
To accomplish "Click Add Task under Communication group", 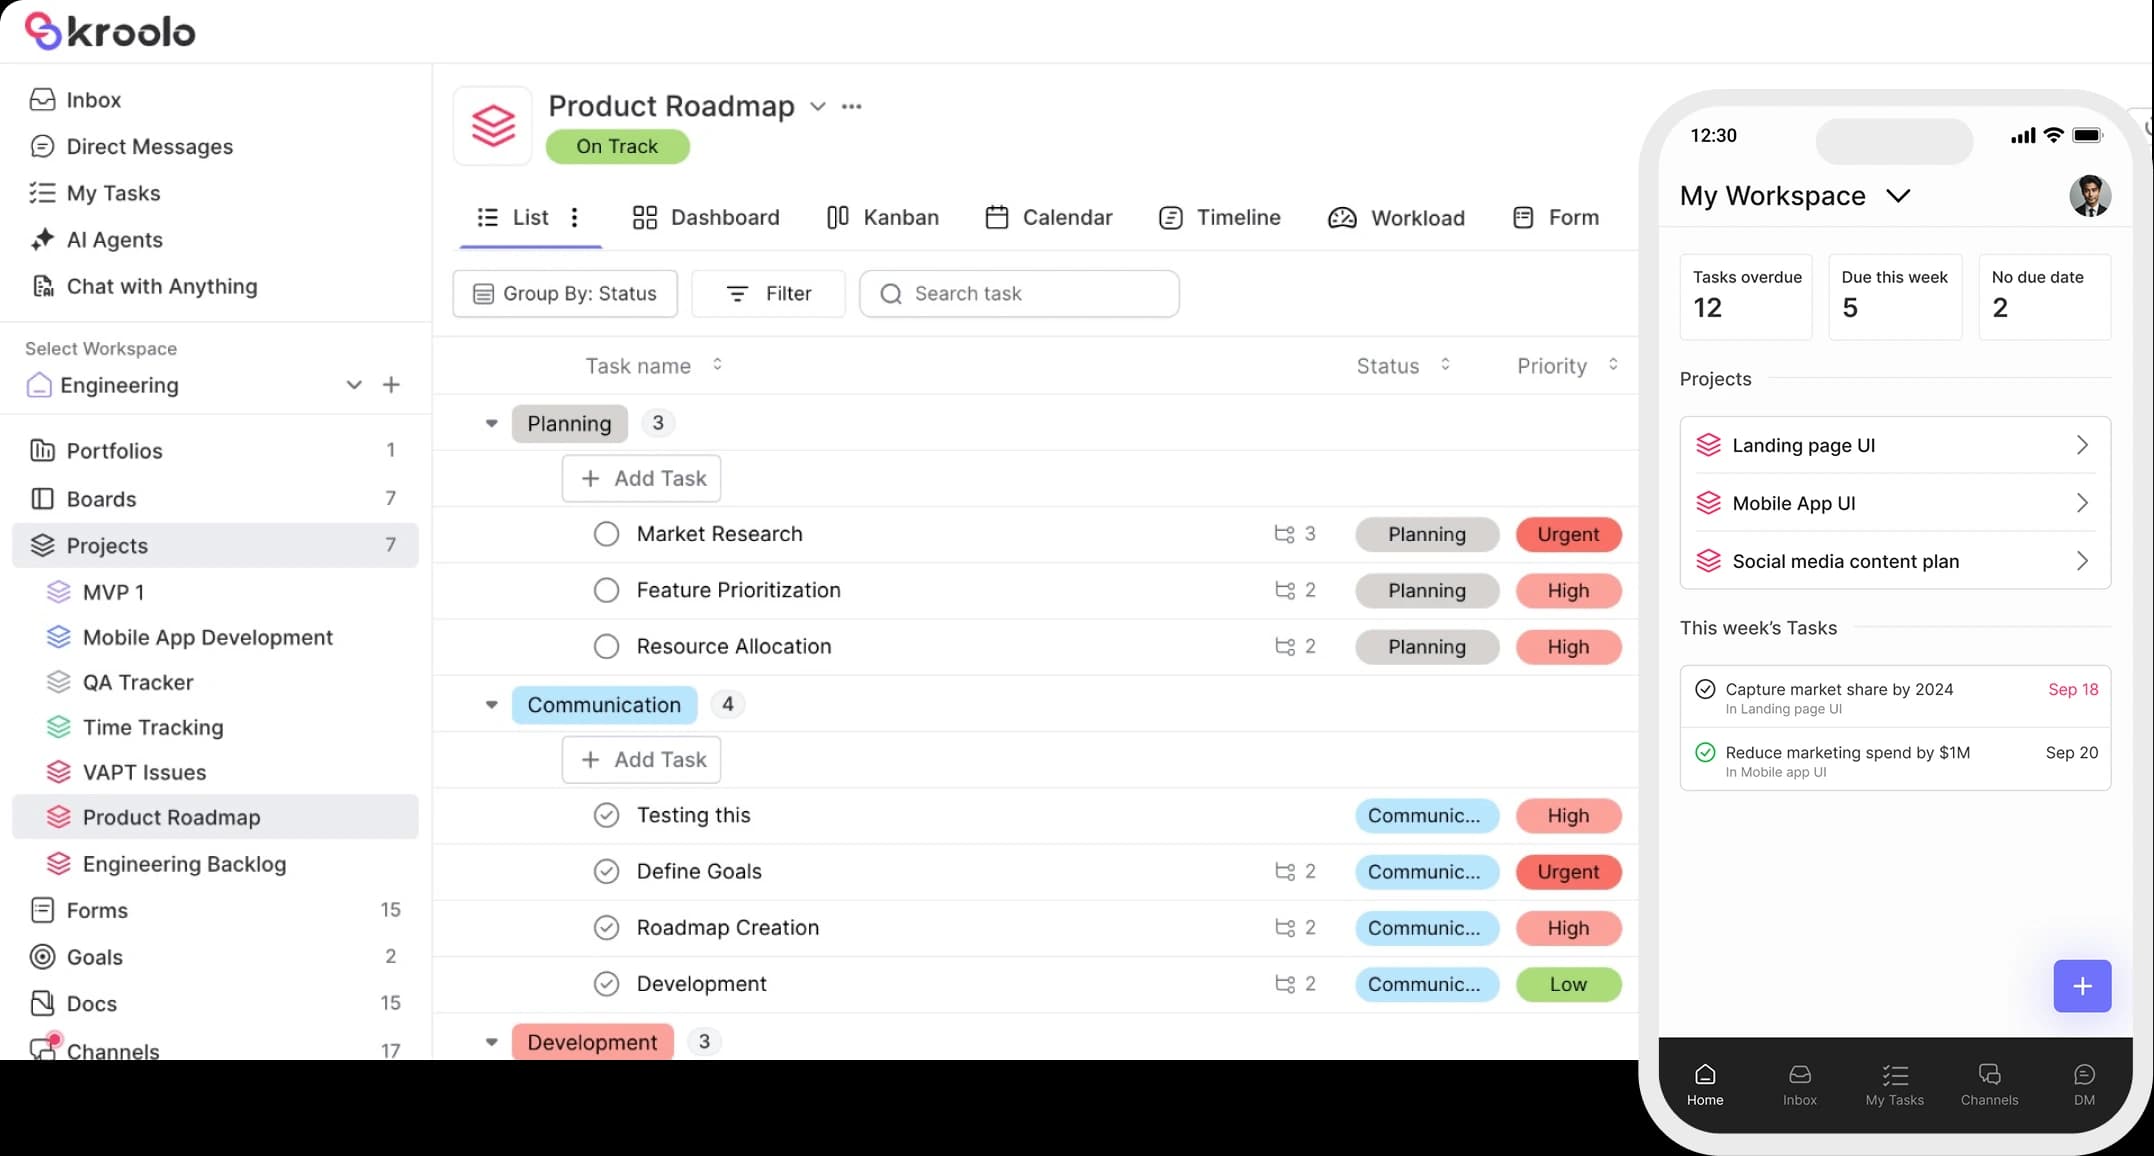I will (x=641, y=760).
